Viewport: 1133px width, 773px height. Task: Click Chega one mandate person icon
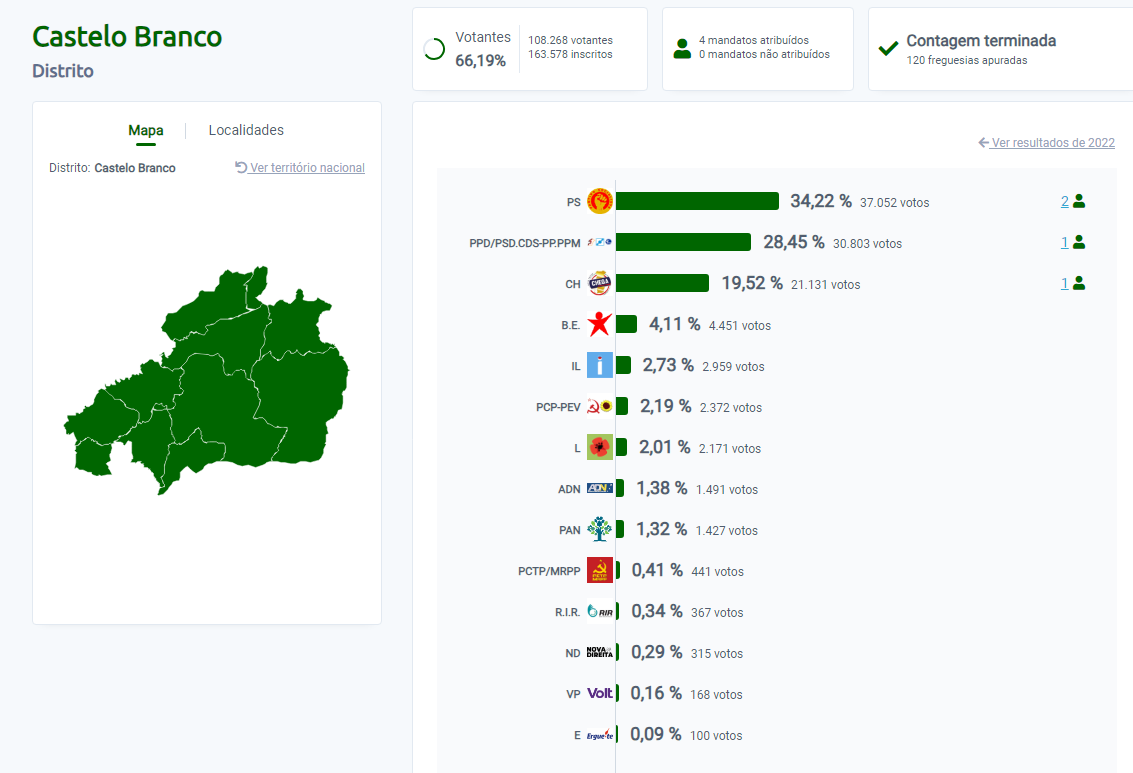click(x=1079, y=283)
